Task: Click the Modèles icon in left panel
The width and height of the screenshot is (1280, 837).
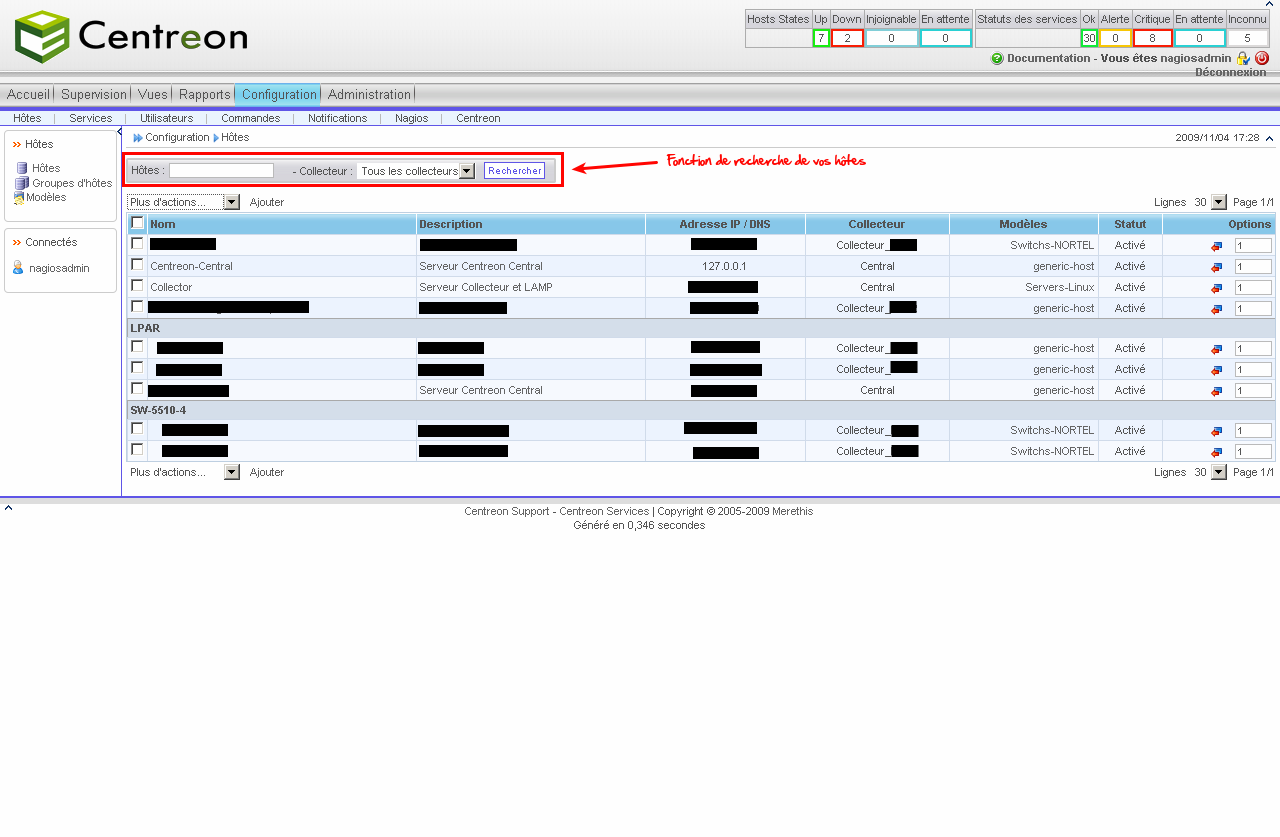Action: [19, 198]
